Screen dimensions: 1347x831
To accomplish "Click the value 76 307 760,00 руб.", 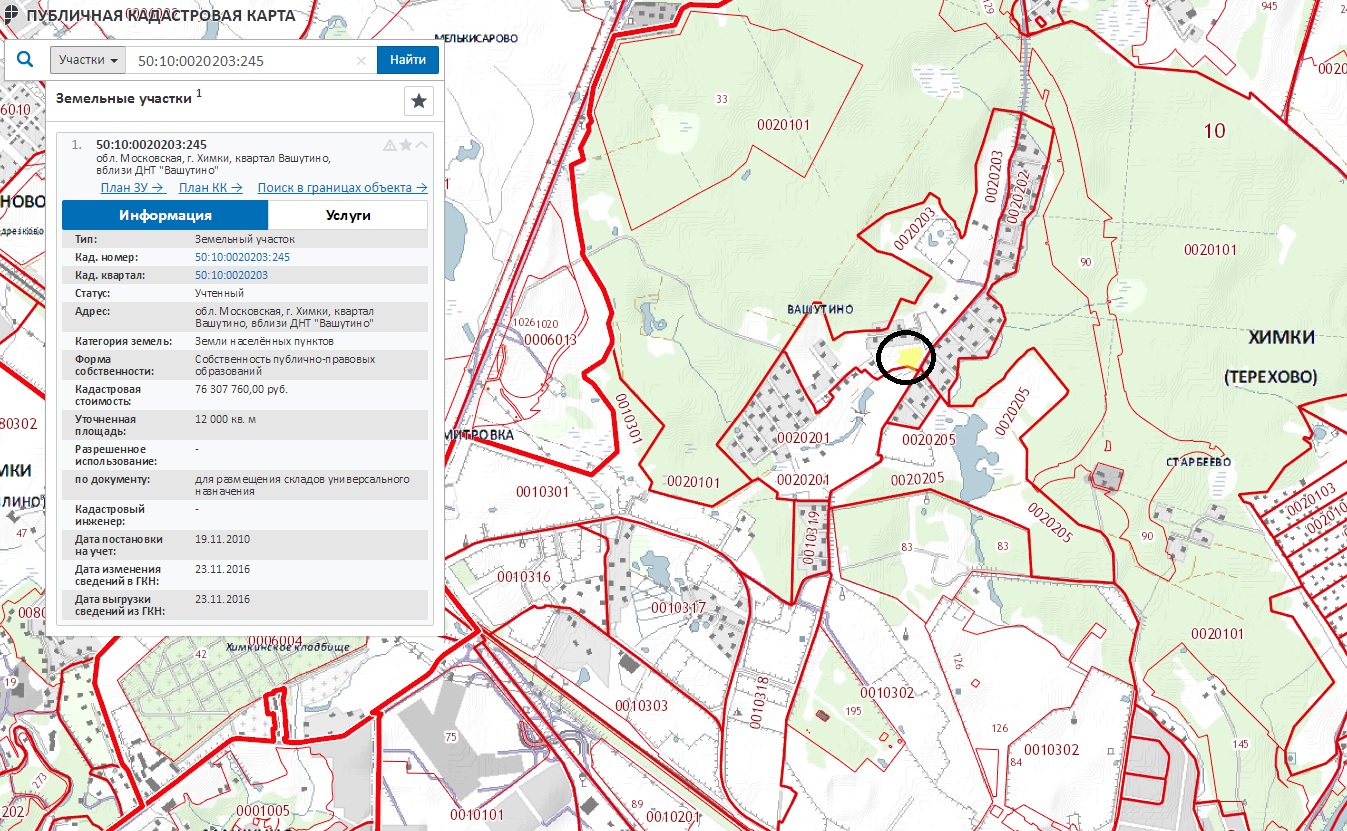I will pyautogui.click(x=241, y=389).
